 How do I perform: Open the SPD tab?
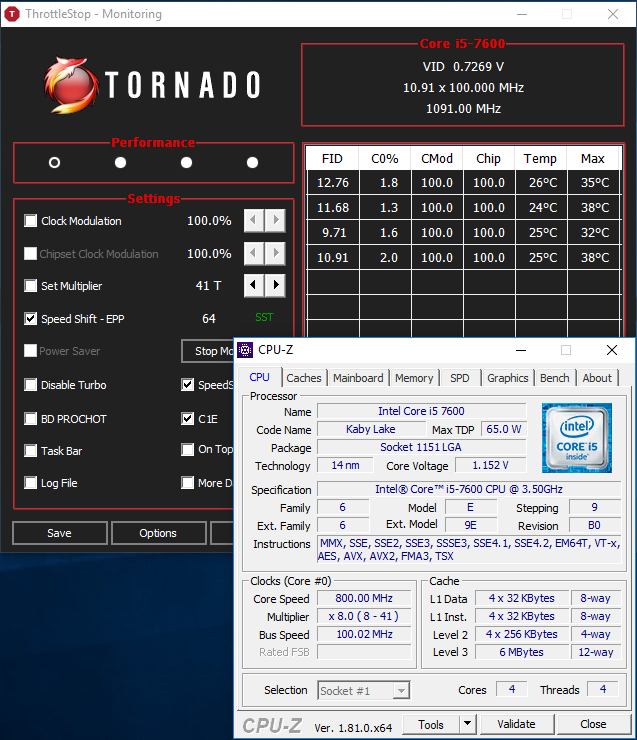[460, 378]
